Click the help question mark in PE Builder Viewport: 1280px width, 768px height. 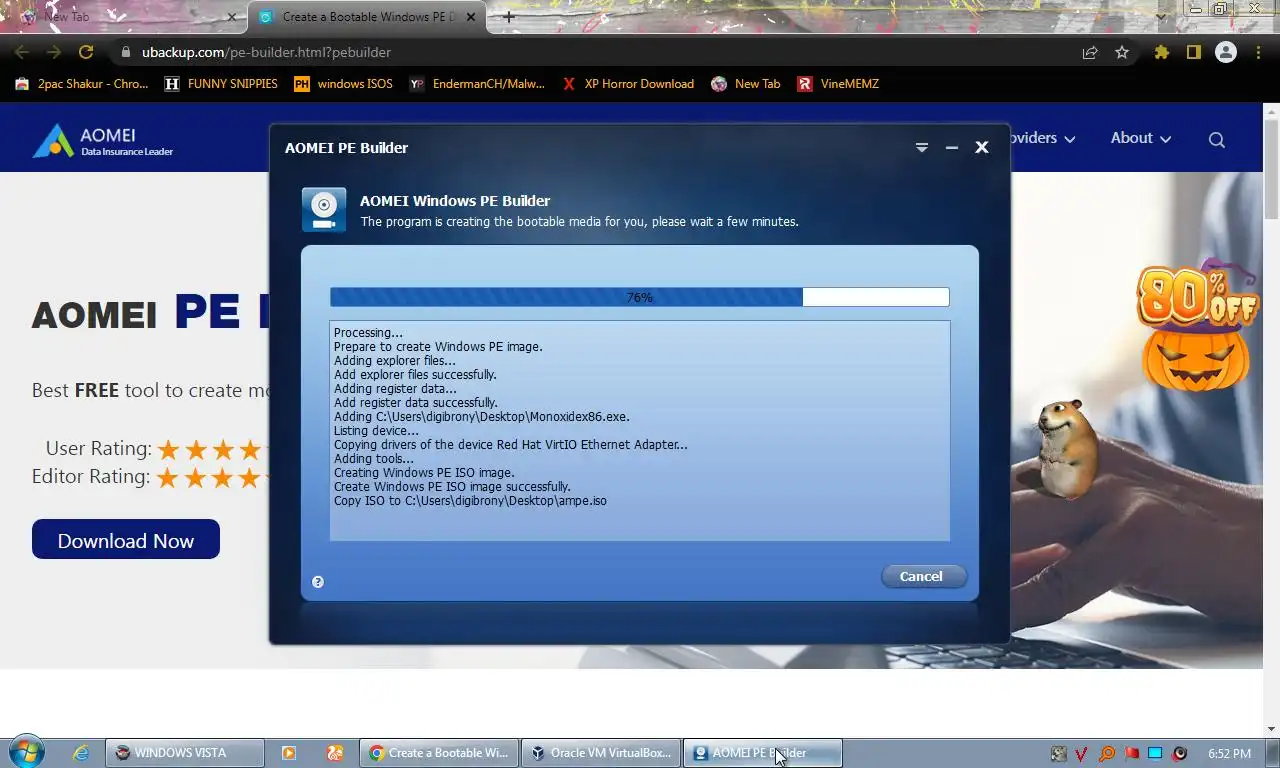pos(318,582)
